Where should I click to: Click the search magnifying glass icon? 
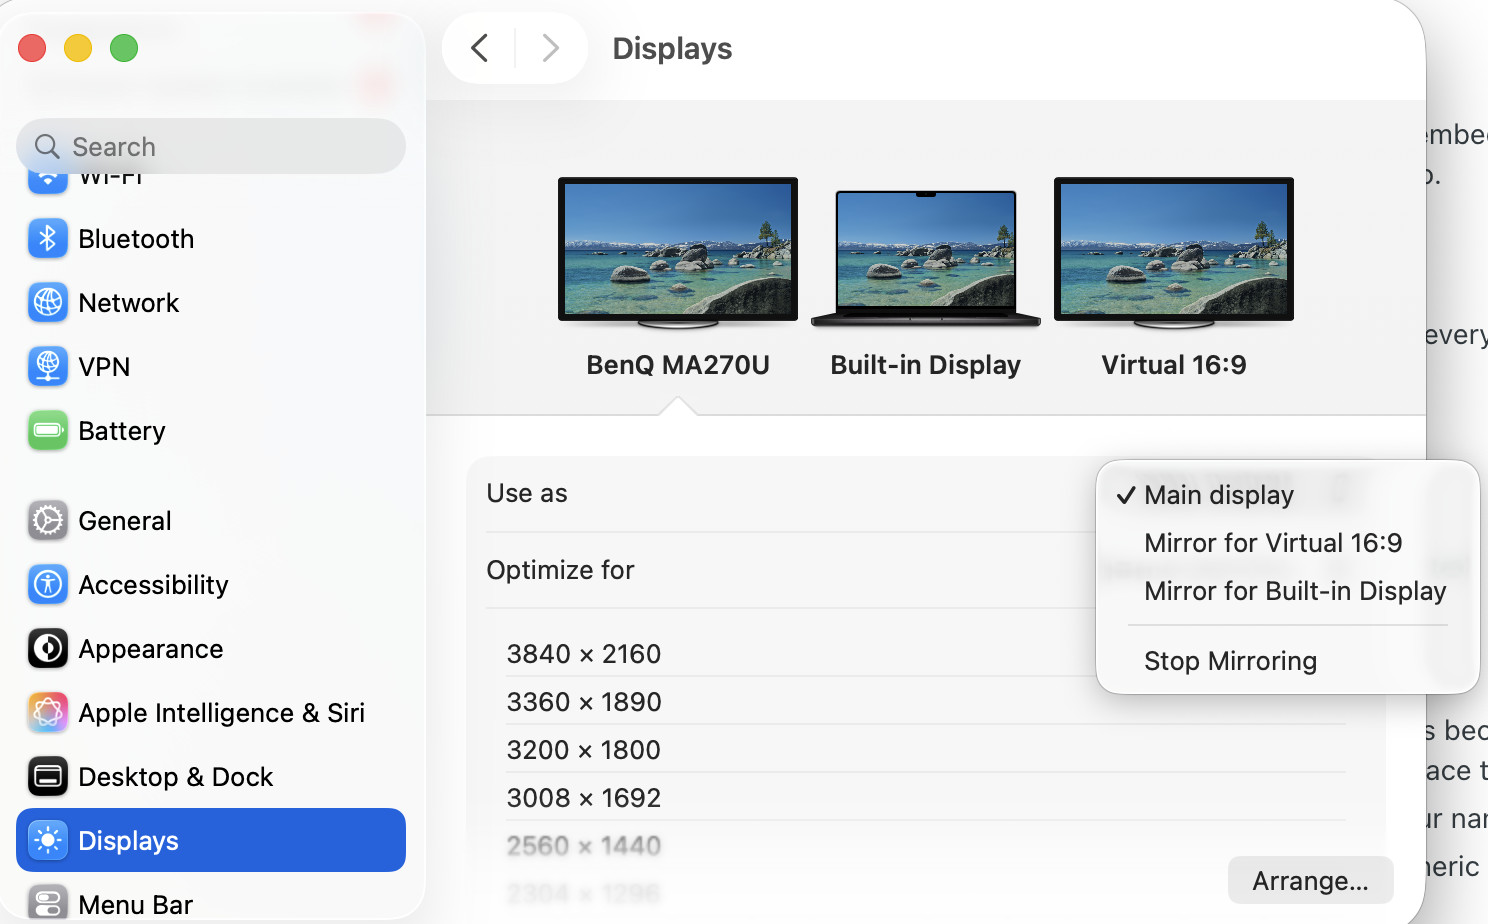(x=46, y=147)
